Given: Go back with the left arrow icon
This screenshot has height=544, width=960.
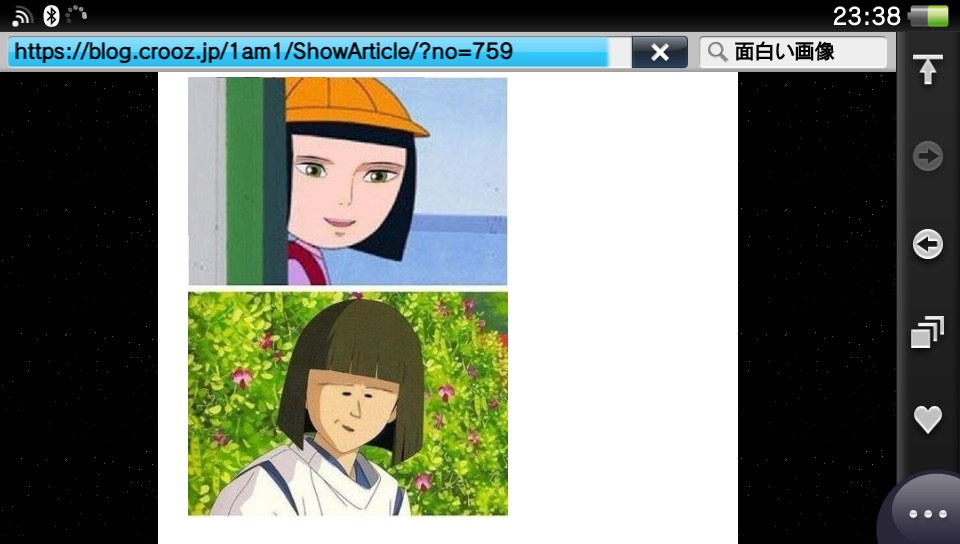Looking at the screenshot, I should pyautogui.click(x=928, y=244).
